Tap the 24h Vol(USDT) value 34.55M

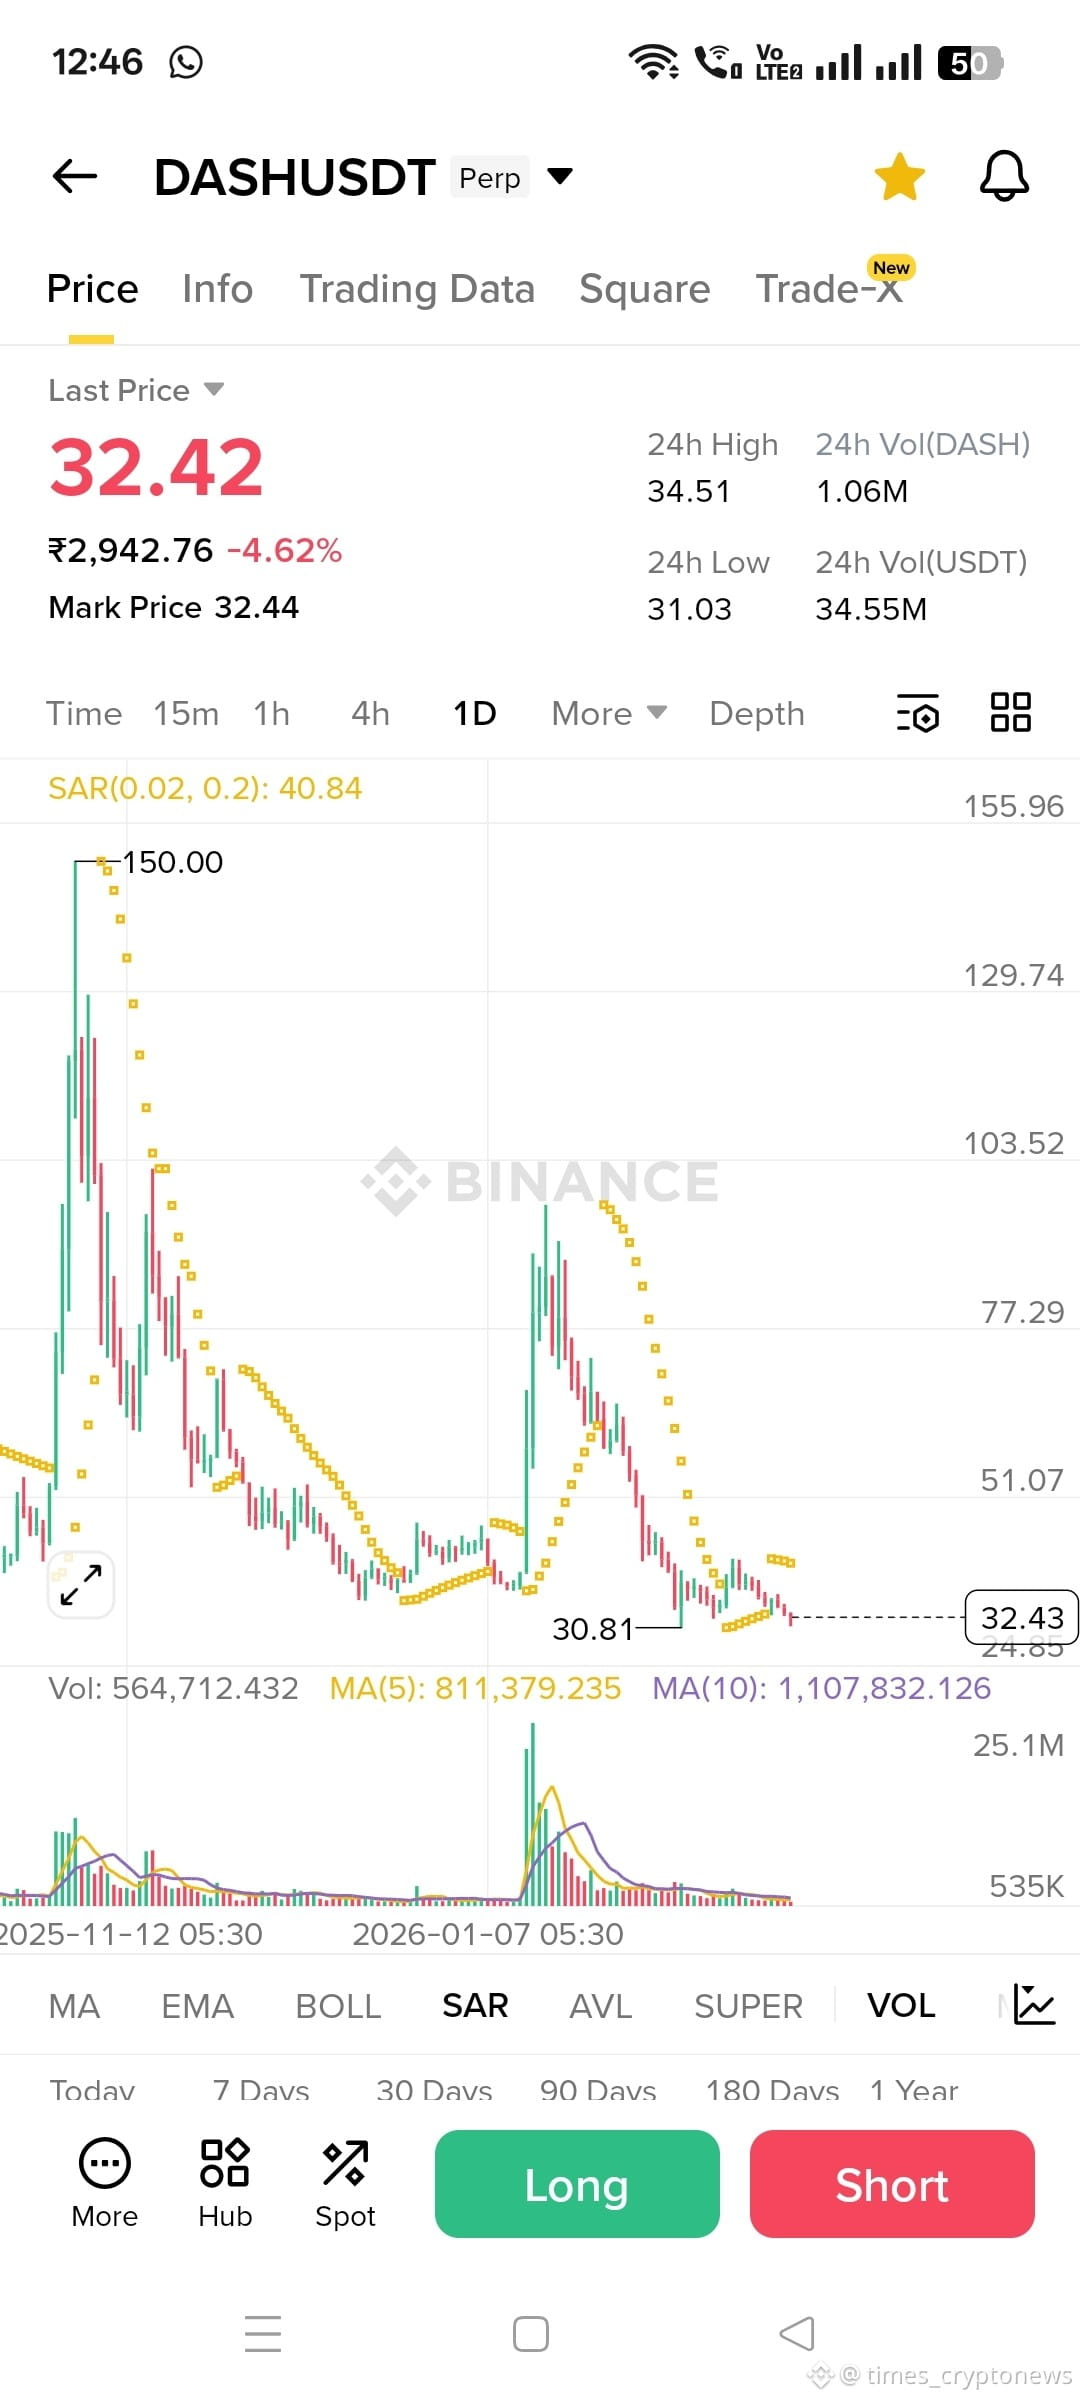point(871,609)
